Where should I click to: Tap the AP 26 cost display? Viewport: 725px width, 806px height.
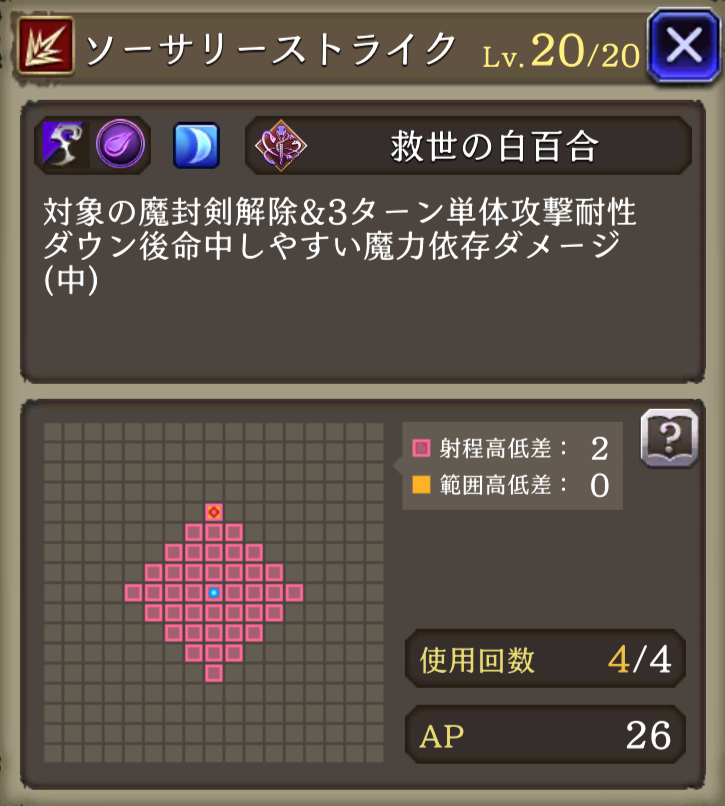point(545,735)
